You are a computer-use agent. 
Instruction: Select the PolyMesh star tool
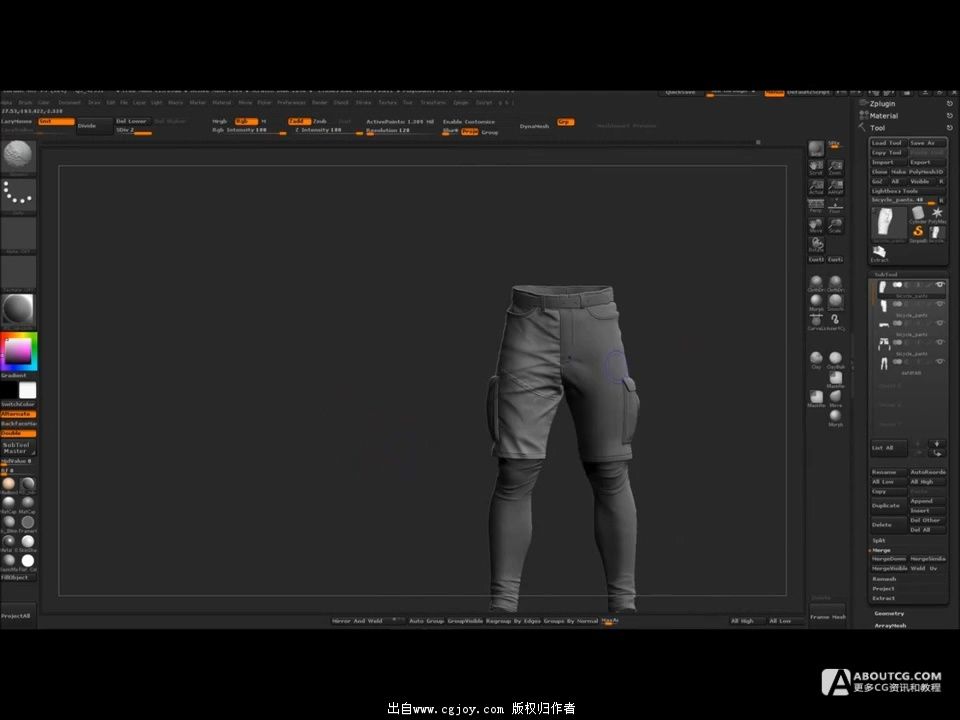pos(937,214)
